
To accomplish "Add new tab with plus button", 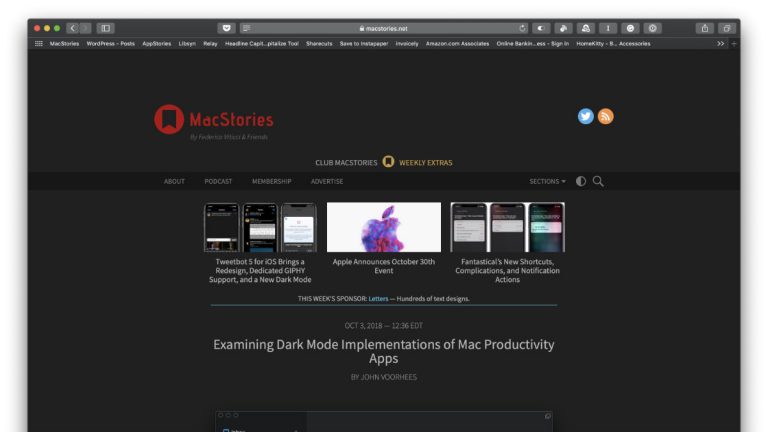I will pyautogui.click(x=734, y=44).
